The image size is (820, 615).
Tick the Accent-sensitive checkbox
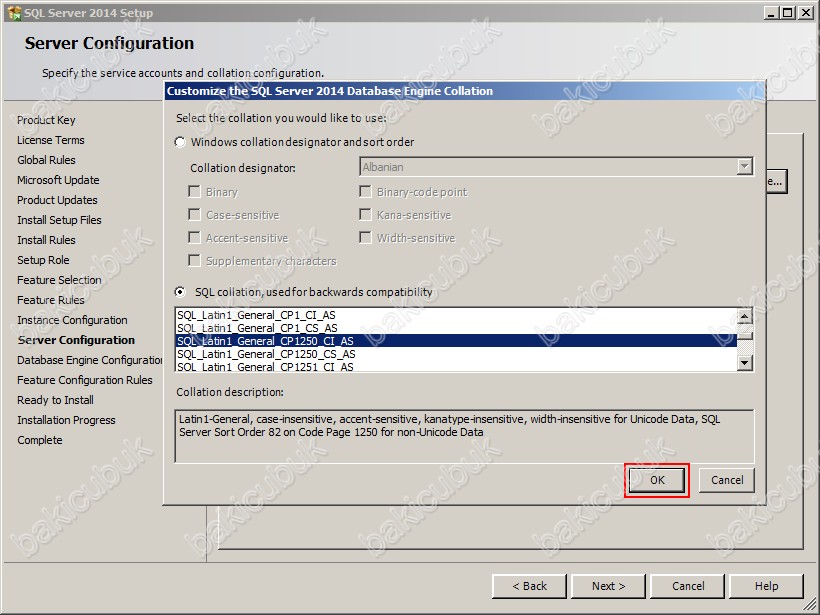pos(194,238)
